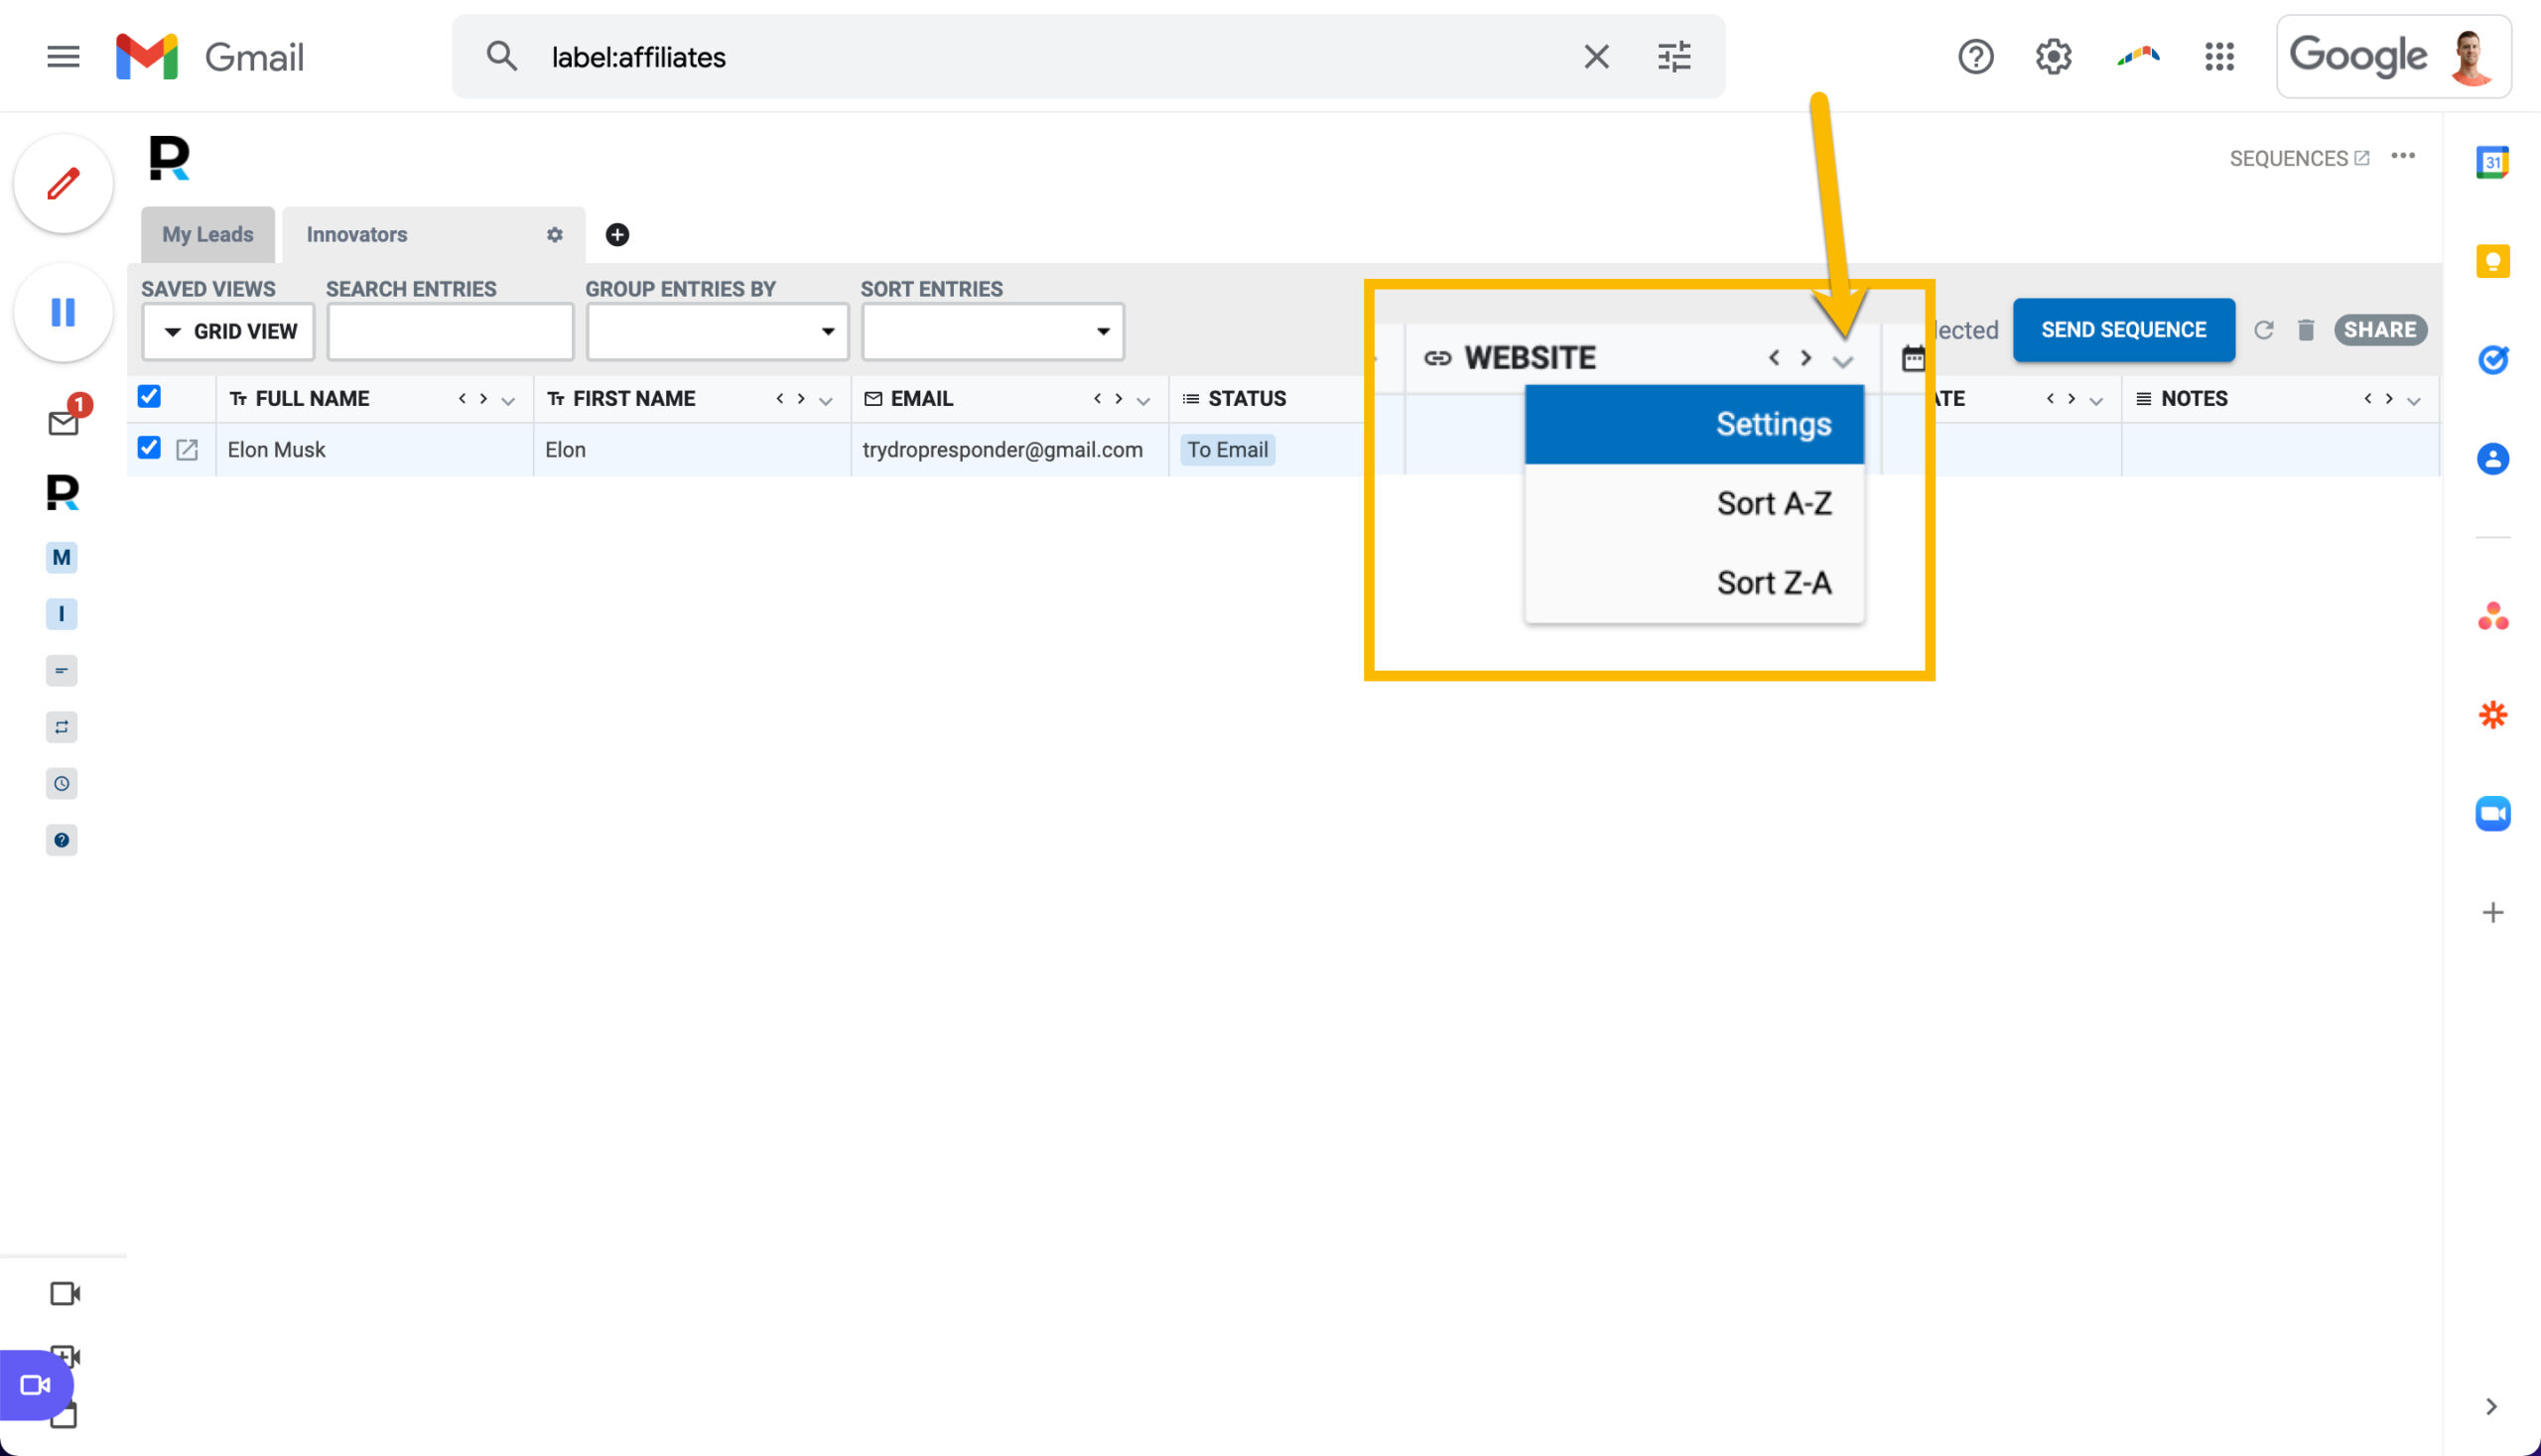Expand the Notes column menu
The height and width of the screenshot is (1456, 2541).
[2413, 400]
